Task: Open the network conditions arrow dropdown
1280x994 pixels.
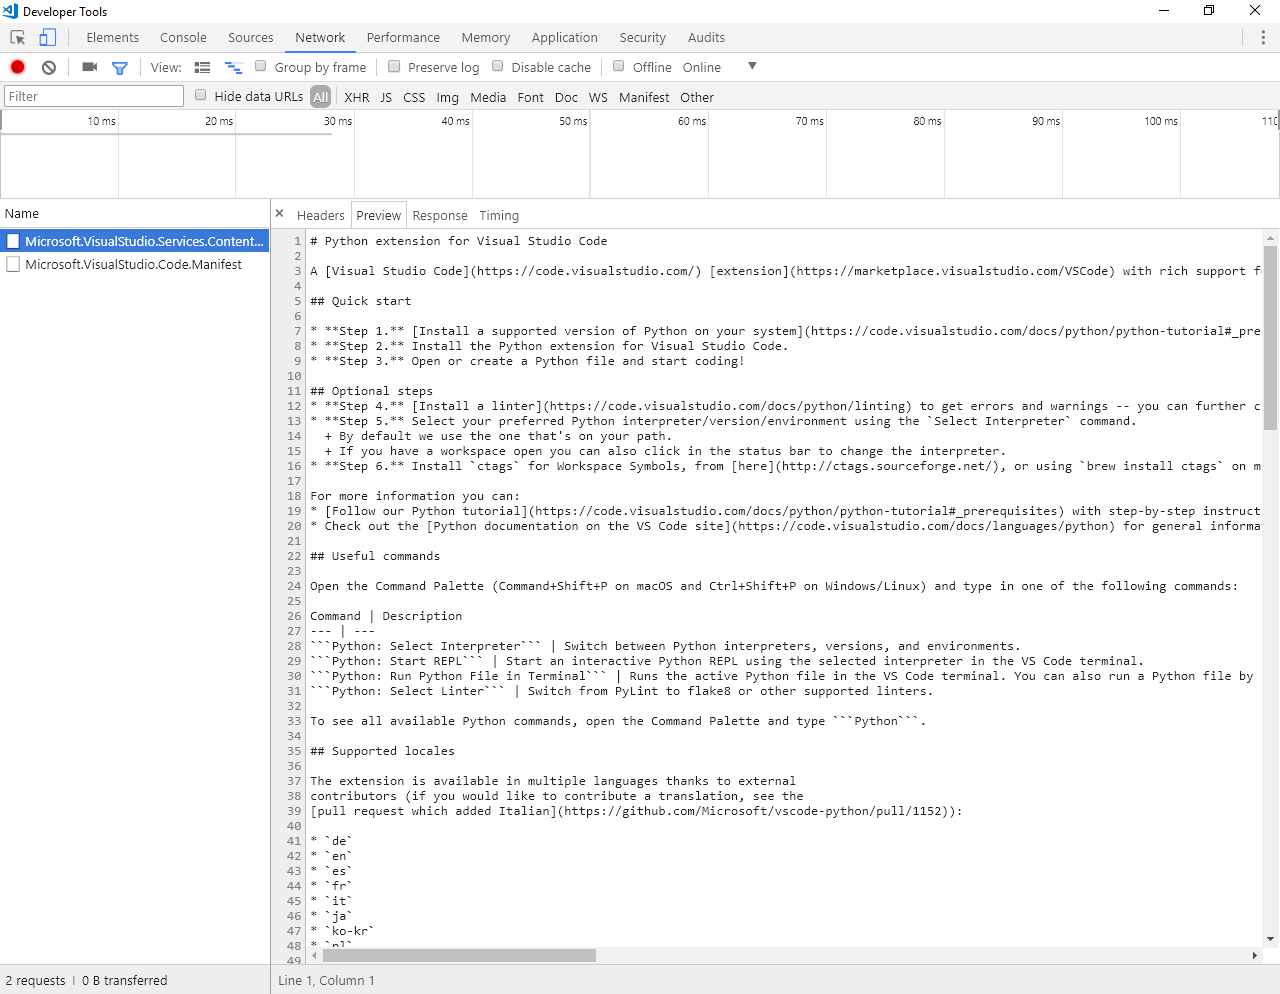Action: [752, 67]
